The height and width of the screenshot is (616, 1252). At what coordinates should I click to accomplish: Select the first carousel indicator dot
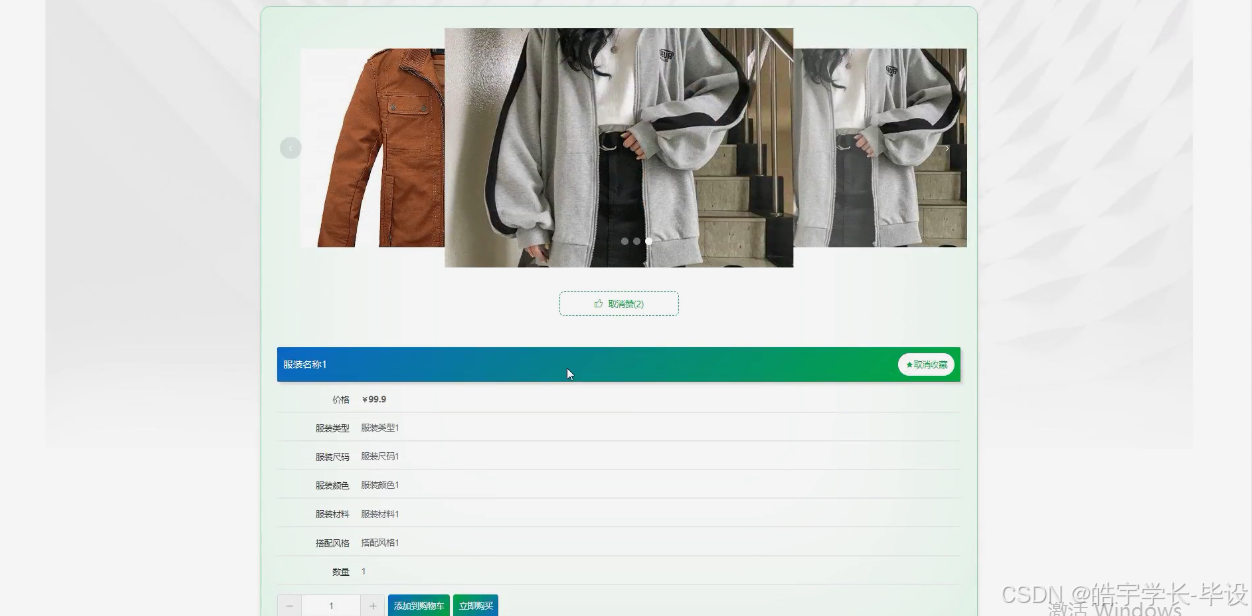[624, 241]
